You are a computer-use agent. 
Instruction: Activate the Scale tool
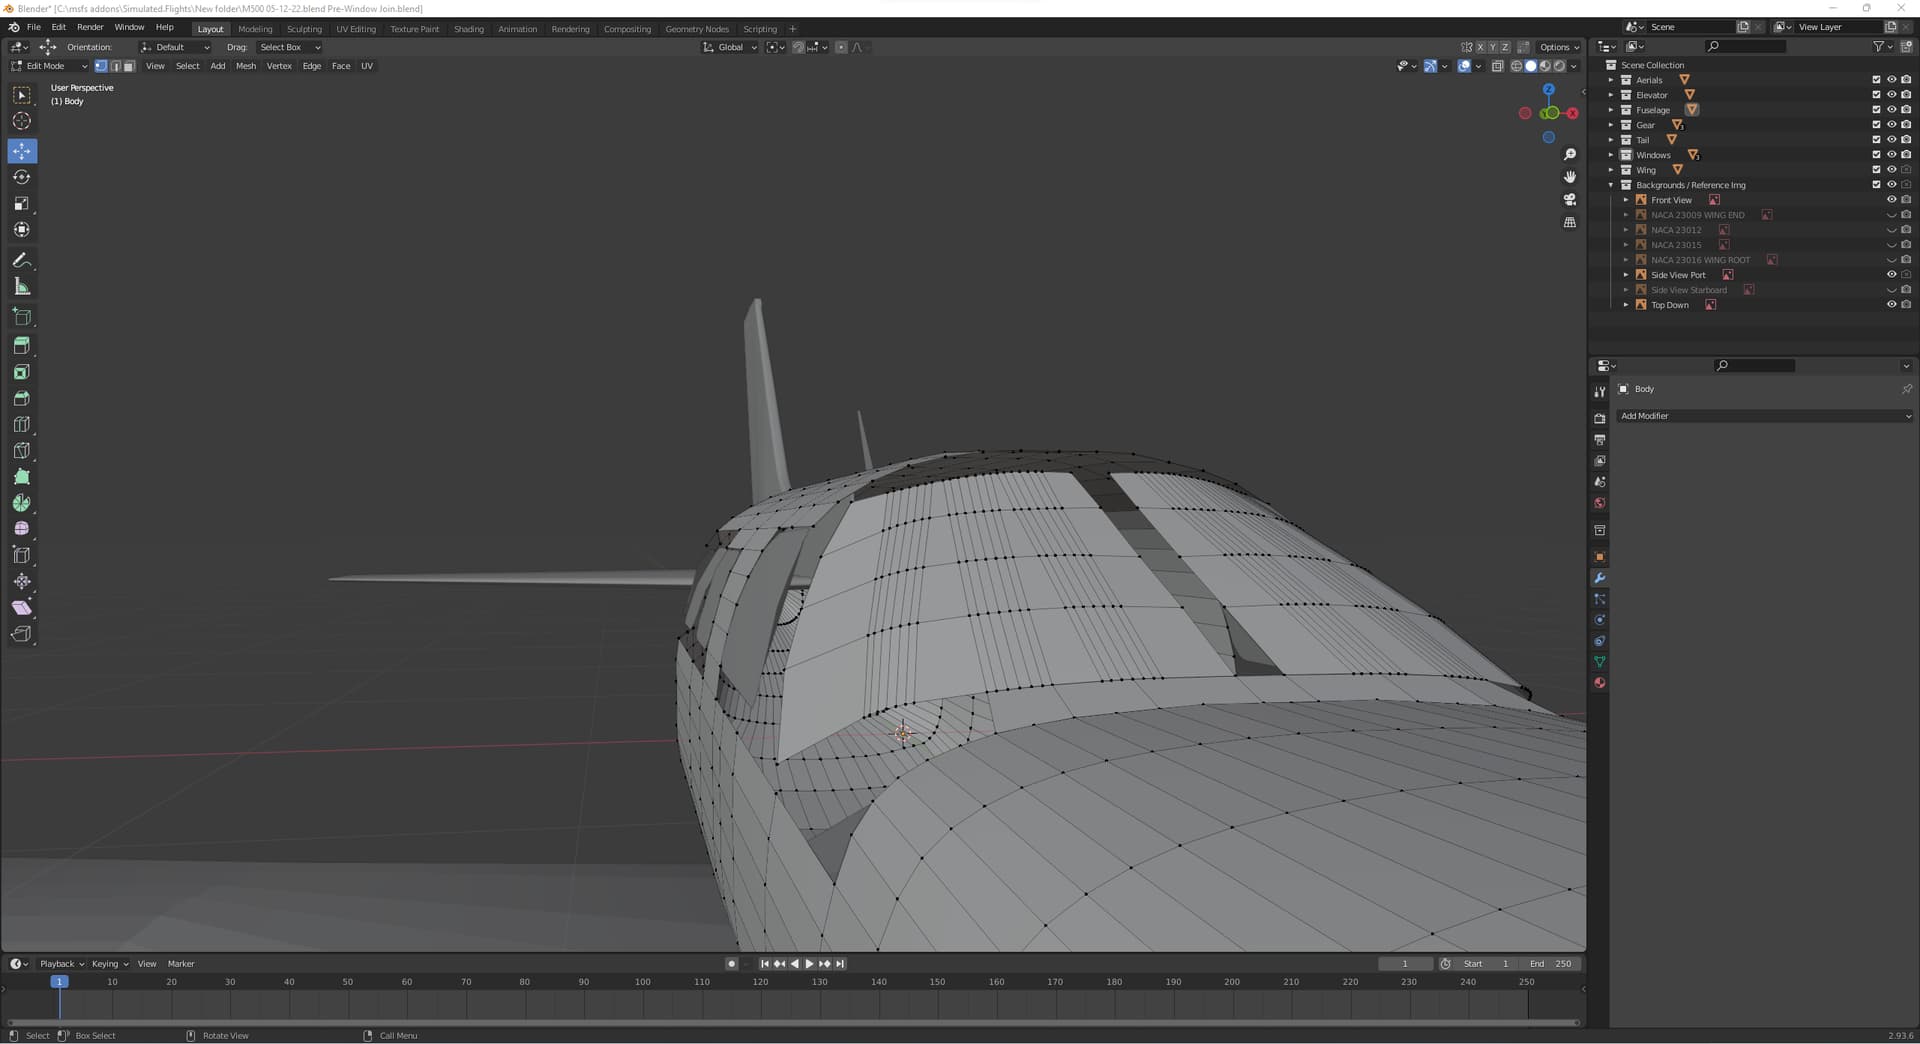[x=22, y=204]
